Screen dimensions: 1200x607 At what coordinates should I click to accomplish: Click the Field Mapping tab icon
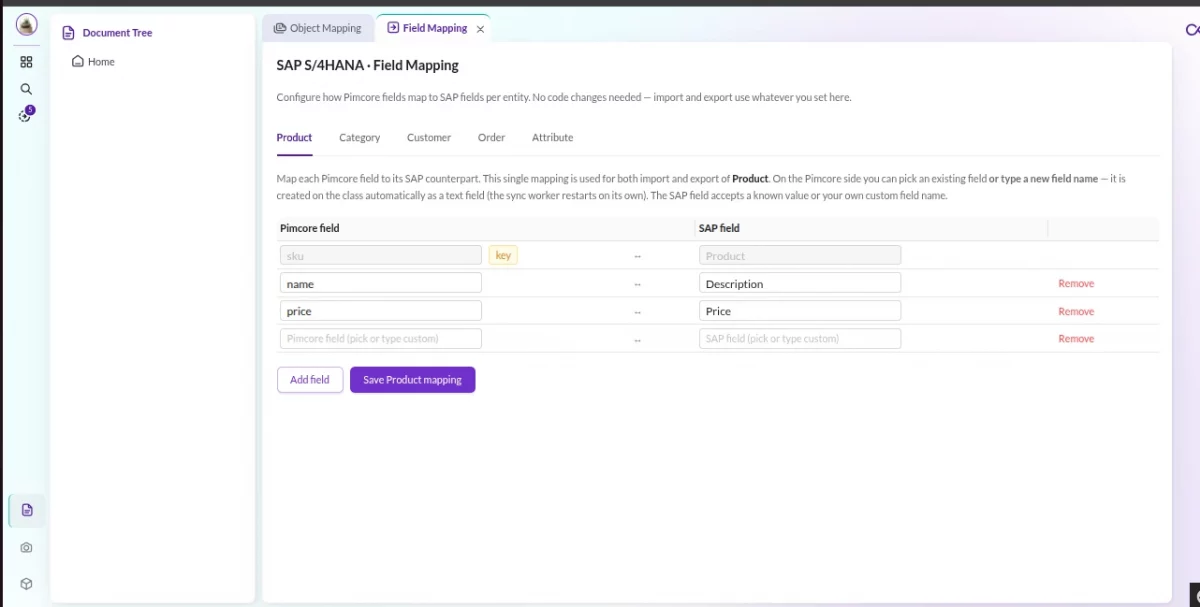pos(393,28)
